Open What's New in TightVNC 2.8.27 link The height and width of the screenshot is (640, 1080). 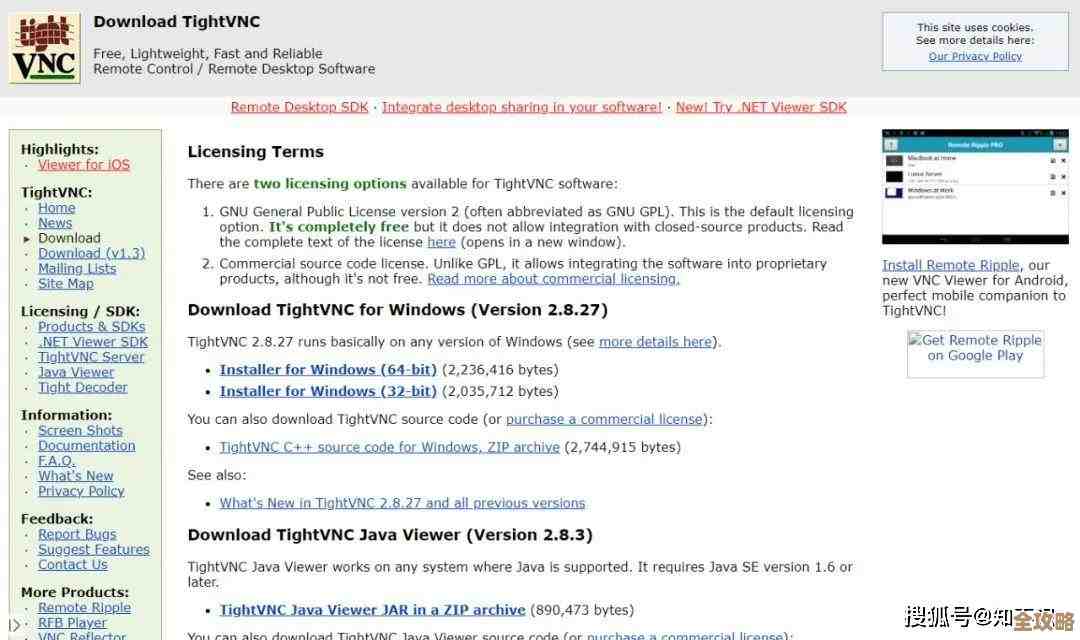(x=402, y=503)
